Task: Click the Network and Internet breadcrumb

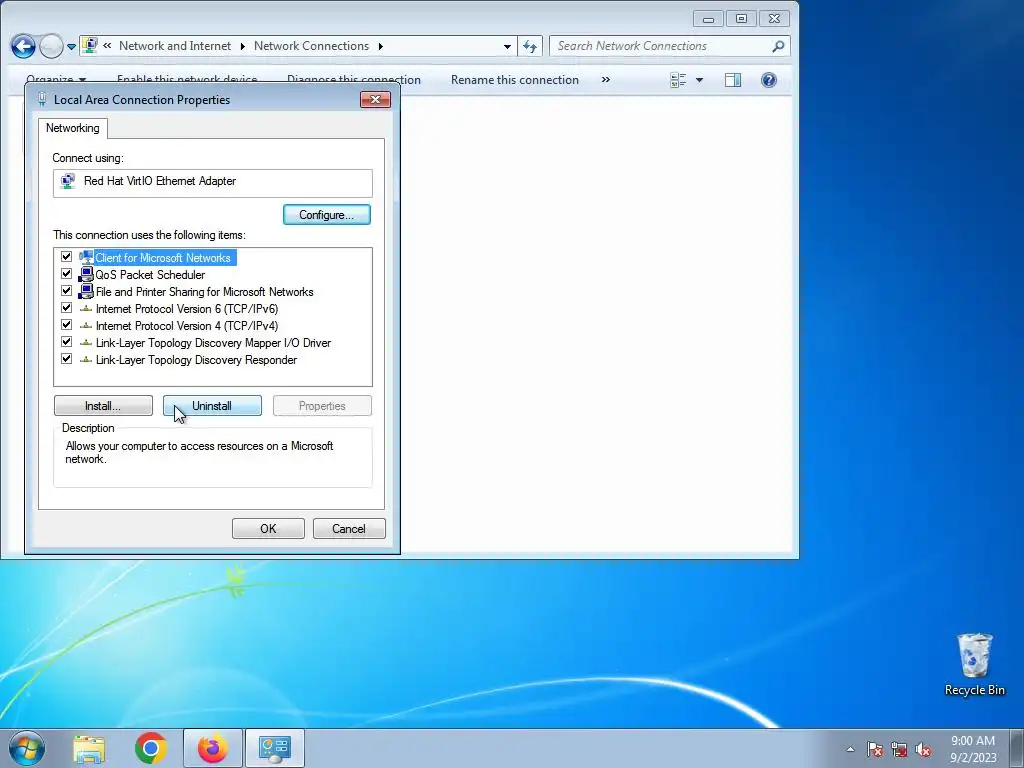Action: 174,46
